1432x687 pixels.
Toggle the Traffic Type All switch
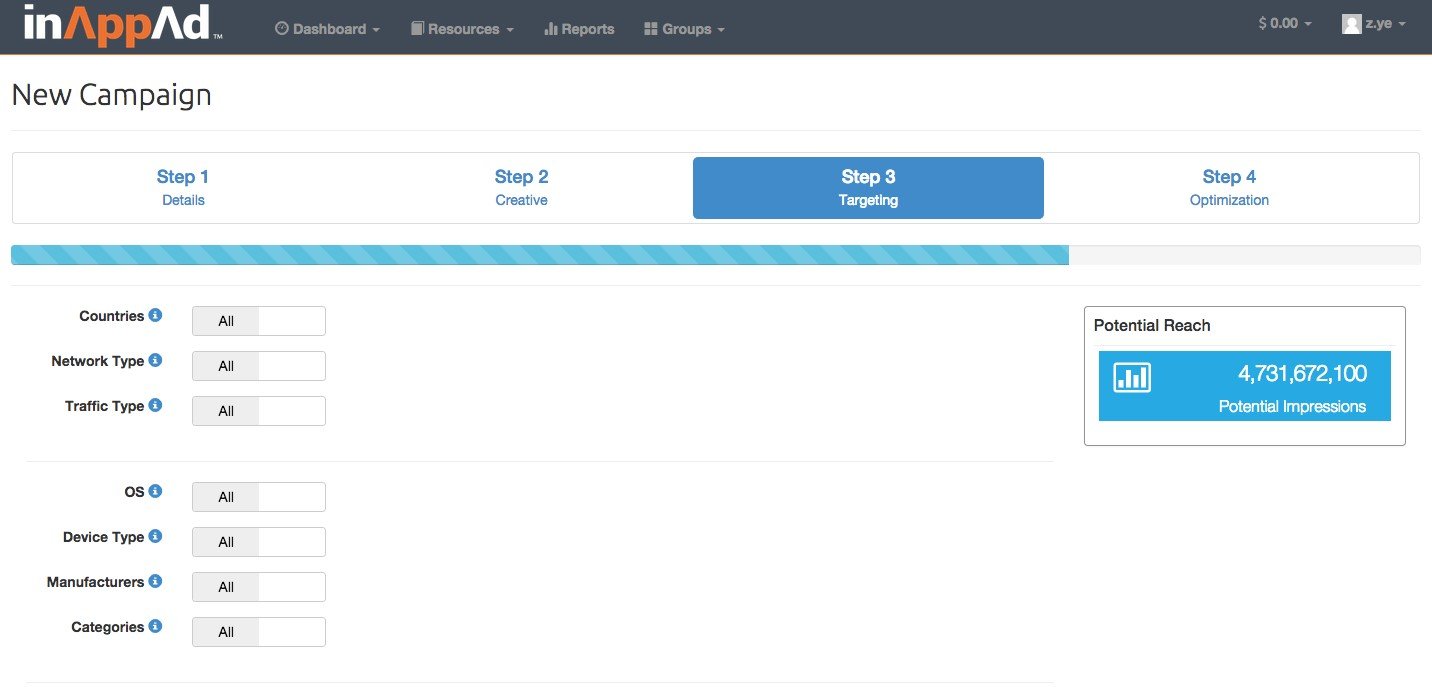pyautogui.click(x=259, y=411)
